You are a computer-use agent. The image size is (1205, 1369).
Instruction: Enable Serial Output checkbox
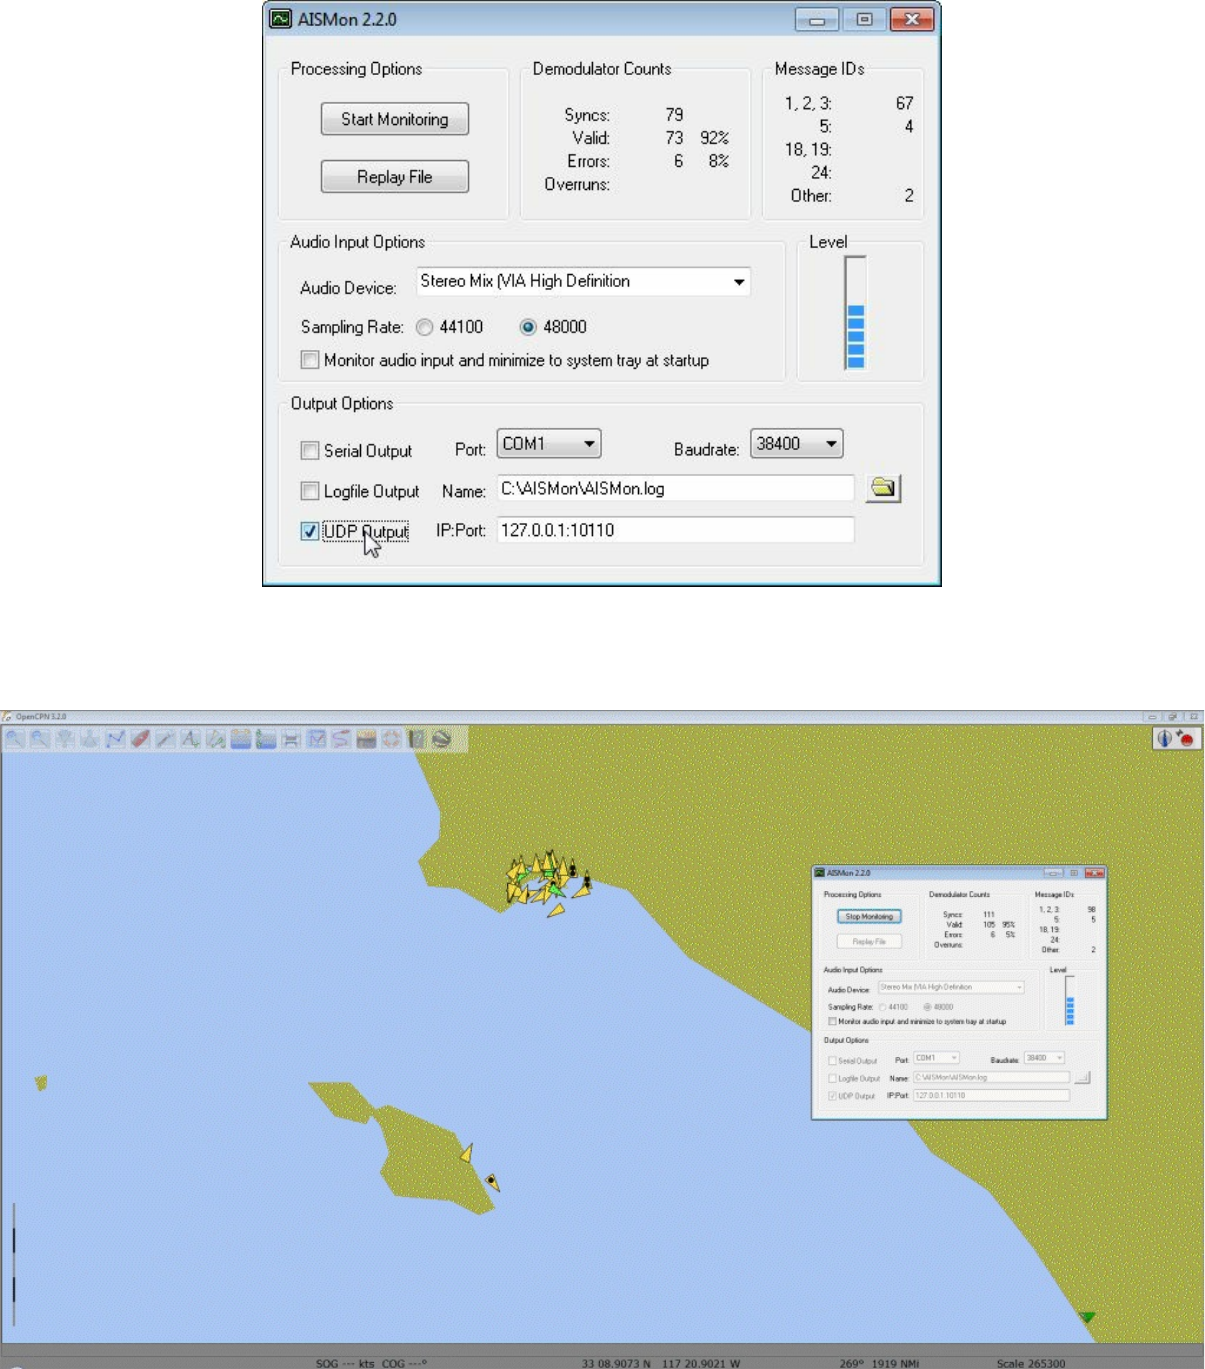[310, 451]
